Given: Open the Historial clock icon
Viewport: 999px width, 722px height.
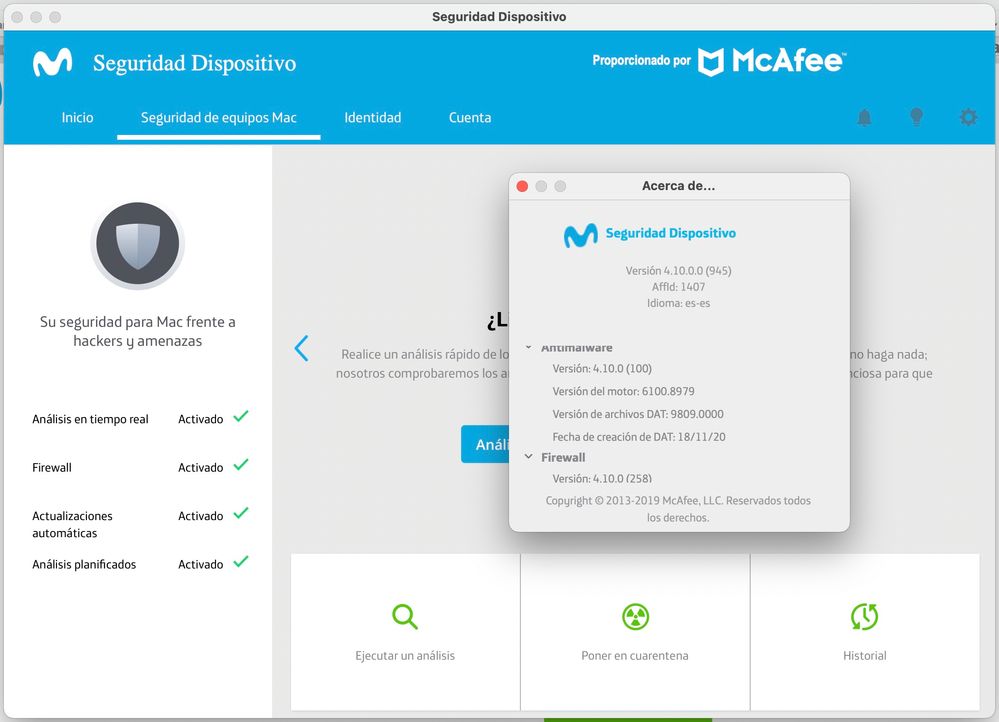Looking at the screenshot, I should click(x=864, y=616).
